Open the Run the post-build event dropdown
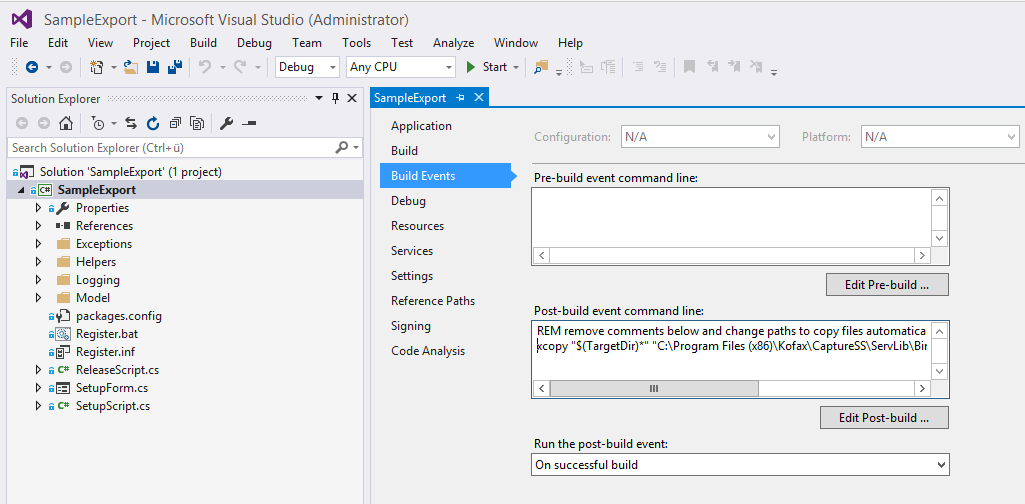Viewport: 1025px width, 504px height. [x=740, y=465]
